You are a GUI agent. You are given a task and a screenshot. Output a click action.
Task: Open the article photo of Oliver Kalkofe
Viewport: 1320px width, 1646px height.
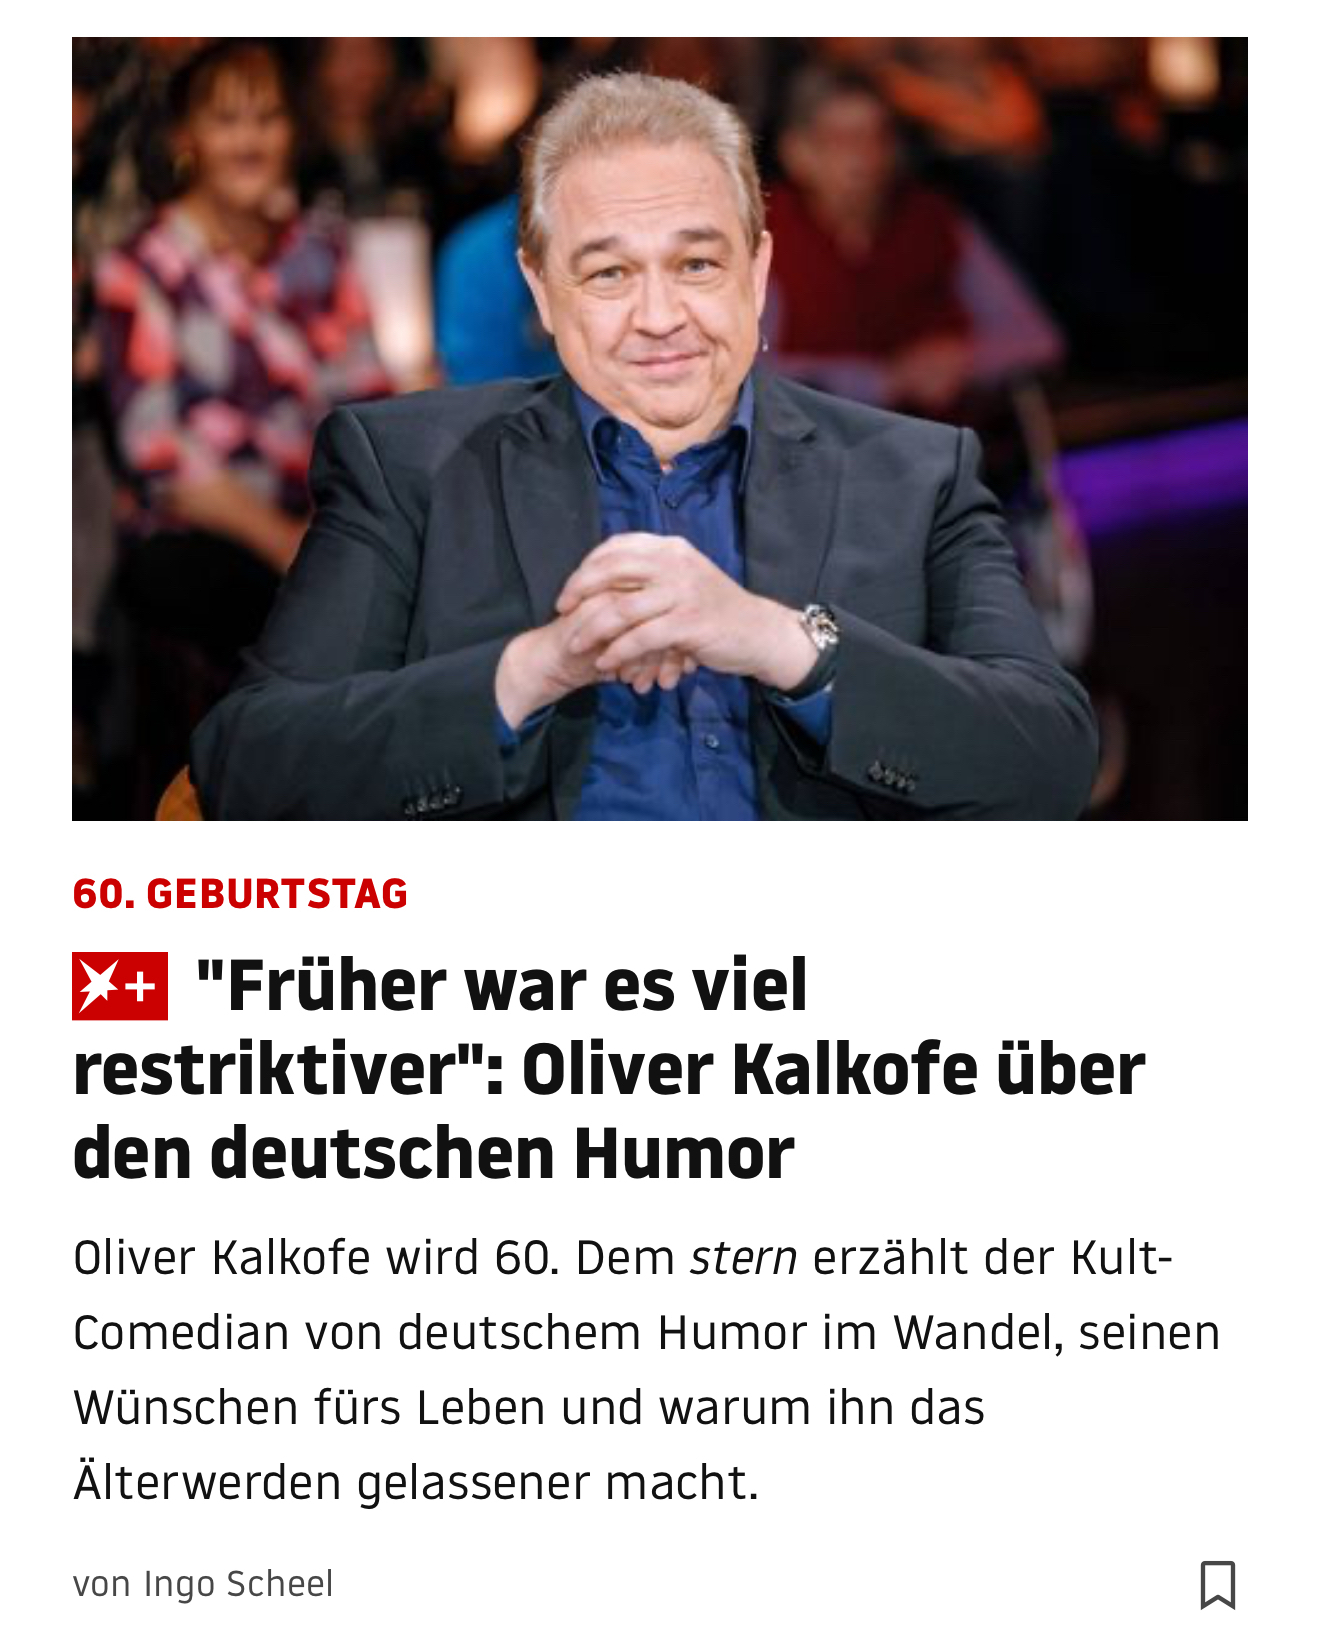click(x=660, y=429)
